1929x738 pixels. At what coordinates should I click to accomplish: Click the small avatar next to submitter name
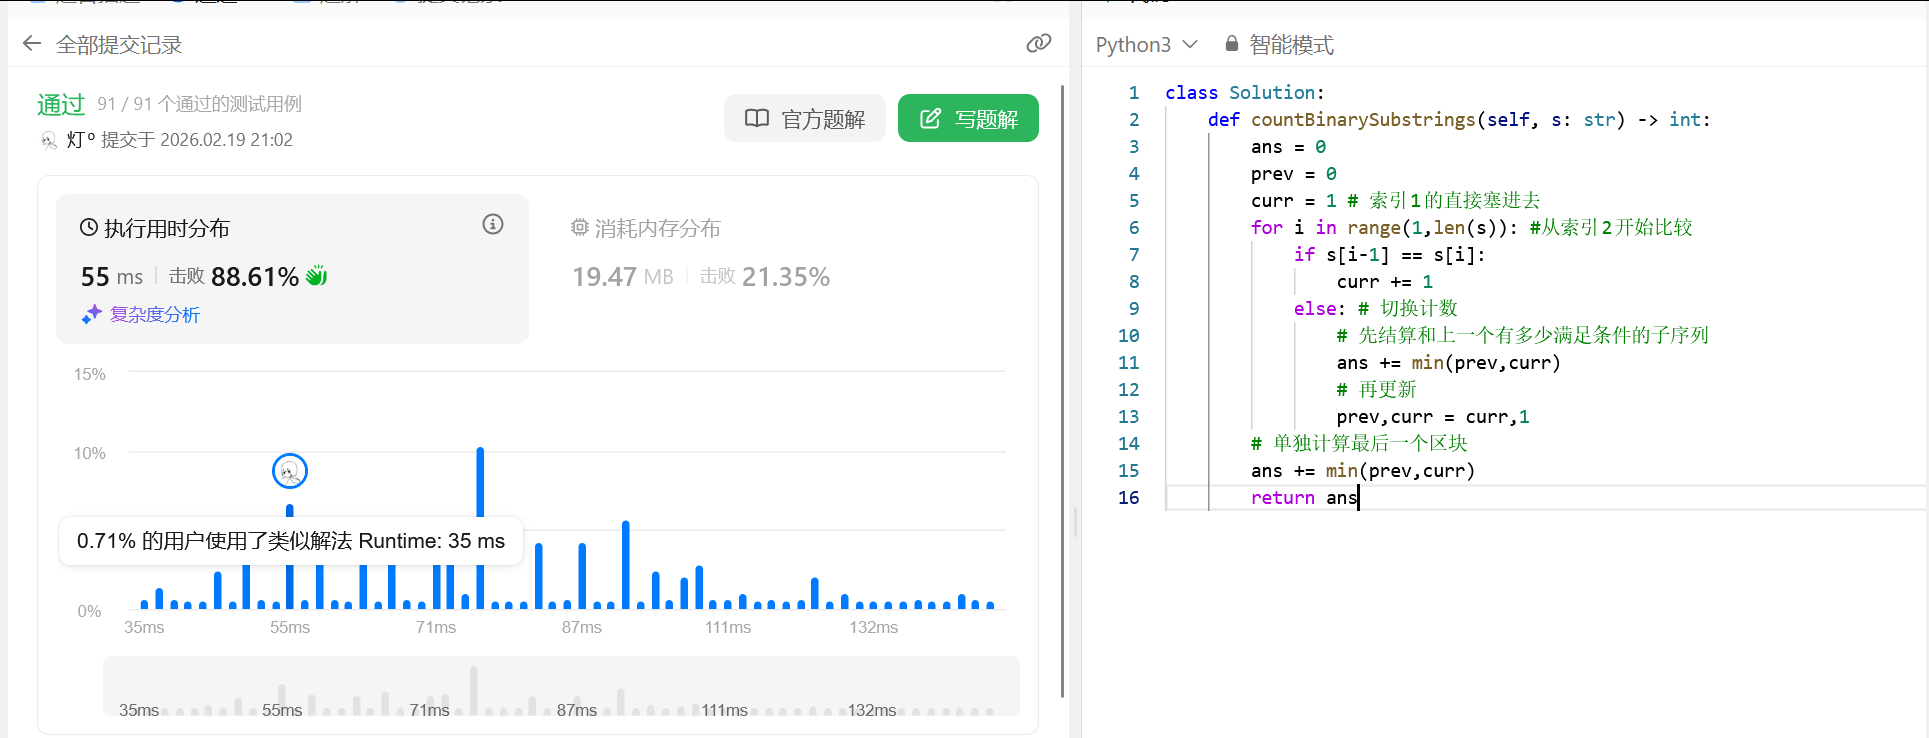point(48,140)
